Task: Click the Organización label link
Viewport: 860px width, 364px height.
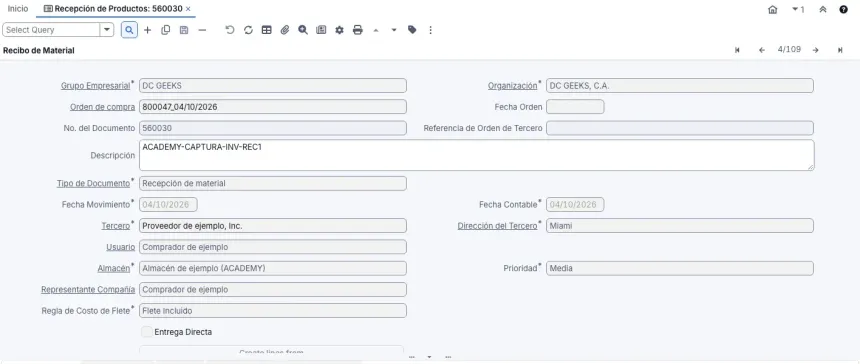Action: 513,86
